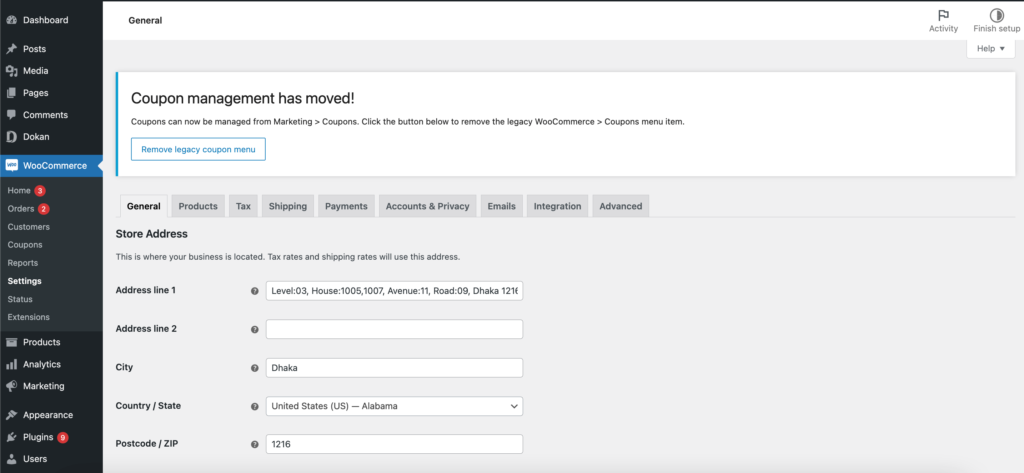1024x473 pixels.
Task: Open the Finish setup progress icon
Action: pos(996,15)
